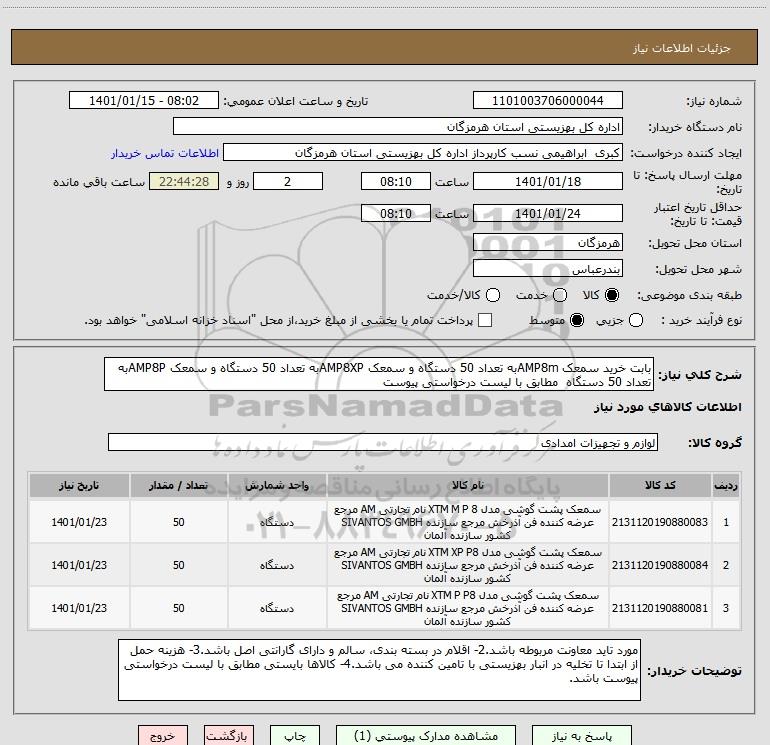The image size is (770, 745).
Task: Click product code 2131120190880081
Action: click(660, 608)
